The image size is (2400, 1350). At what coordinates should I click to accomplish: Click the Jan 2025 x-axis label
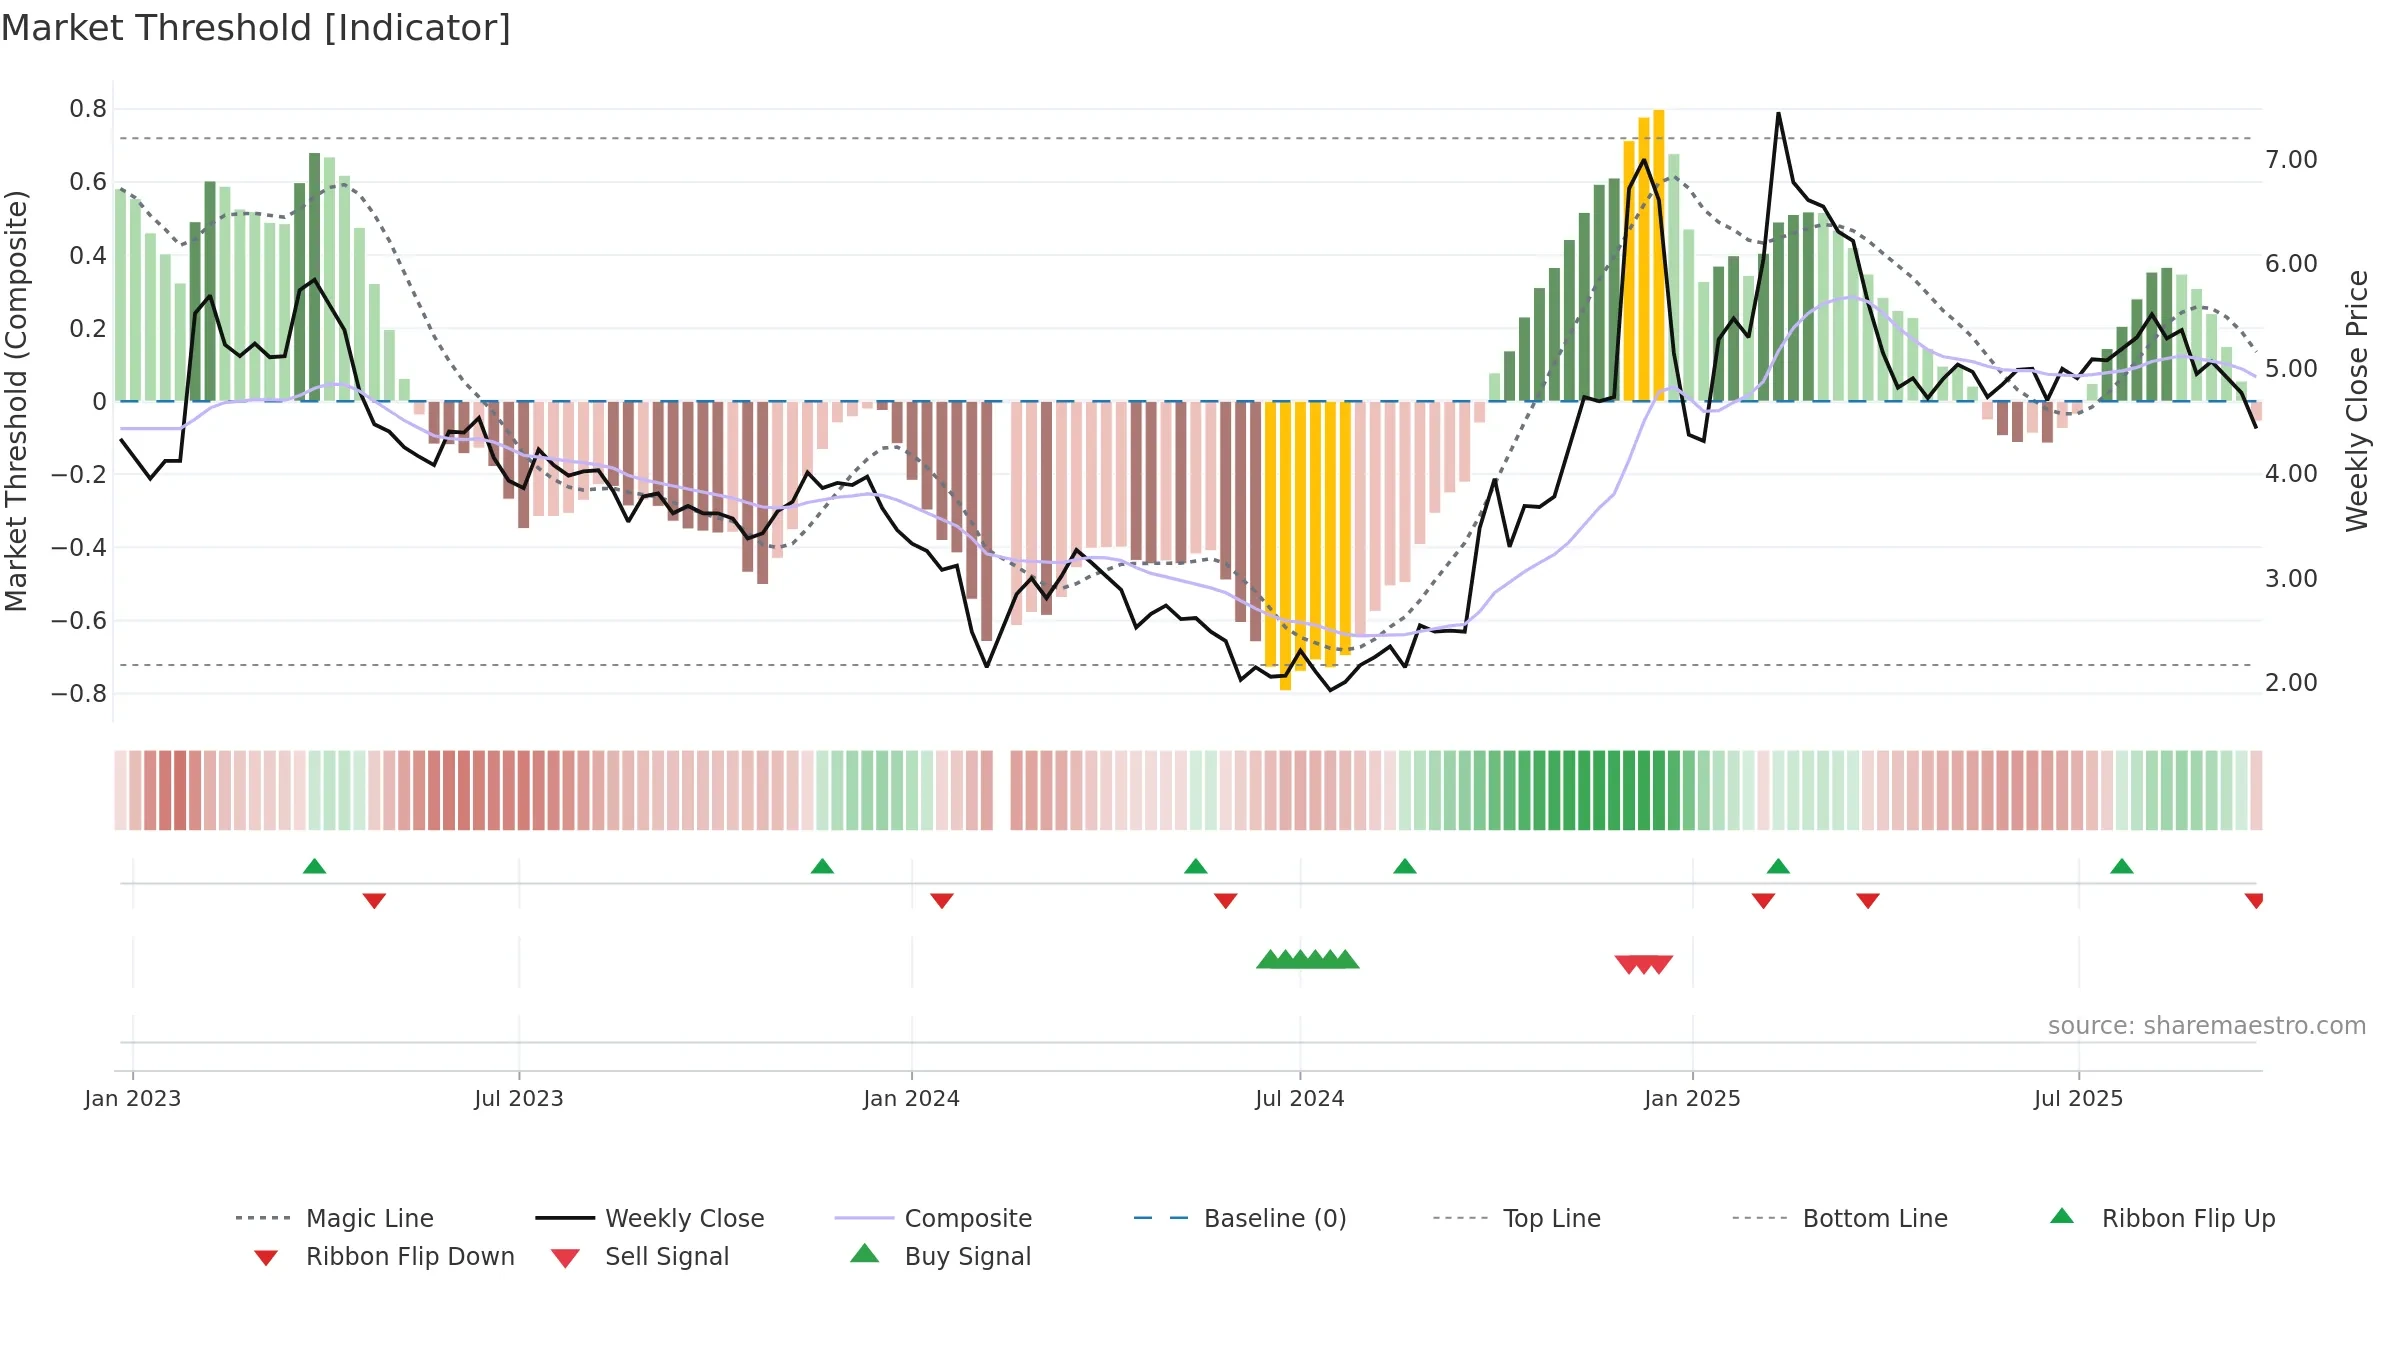point(1693,1099)
